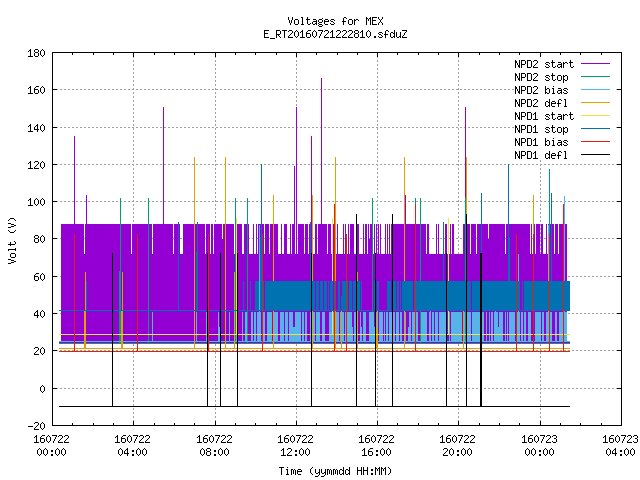640x480 pixels.
Task: Click the 'Time (yymmdd HH:MM)' x-axis label
Action: (x=335, y=471)
